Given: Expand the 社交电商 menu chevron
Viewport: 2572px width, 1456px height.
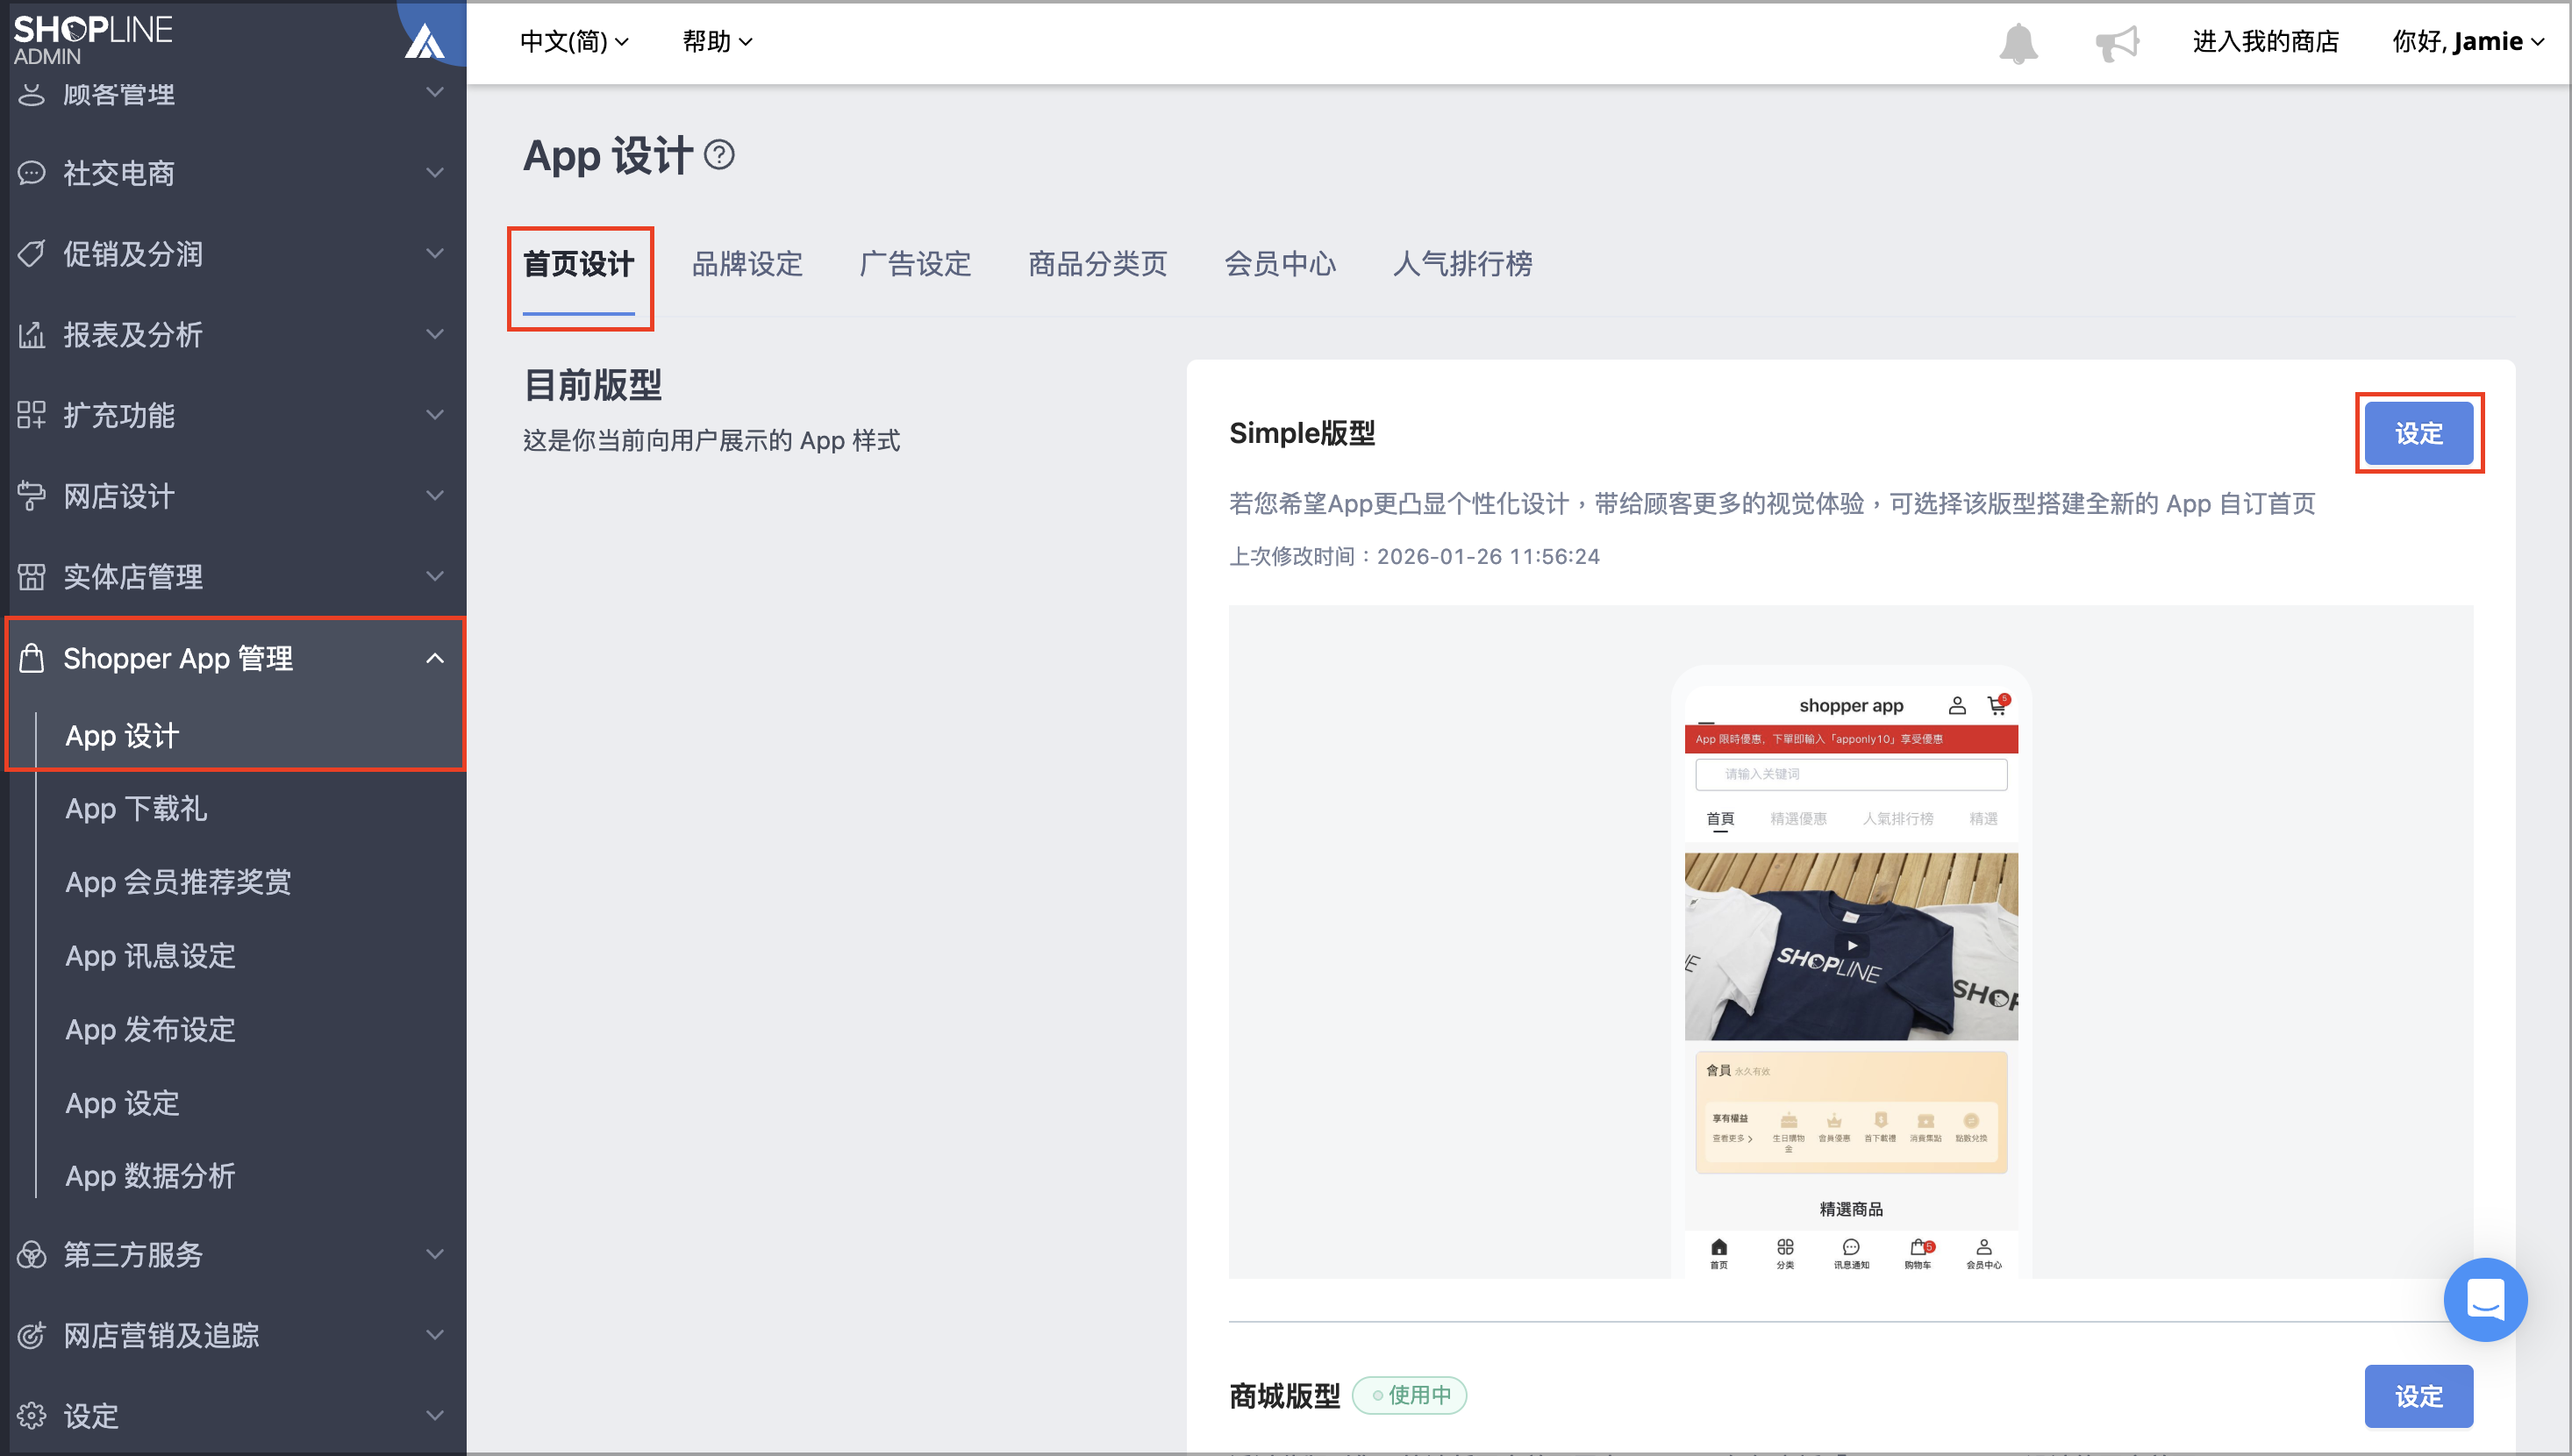Looking at the screenshot, I should click(x=435, y=173).
